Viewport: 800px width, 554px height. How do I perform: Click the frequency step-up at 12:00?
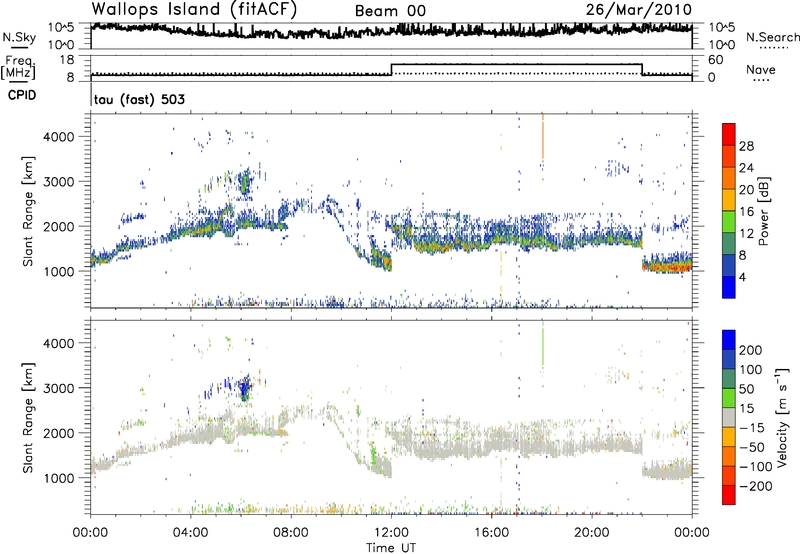click(391, 69)
